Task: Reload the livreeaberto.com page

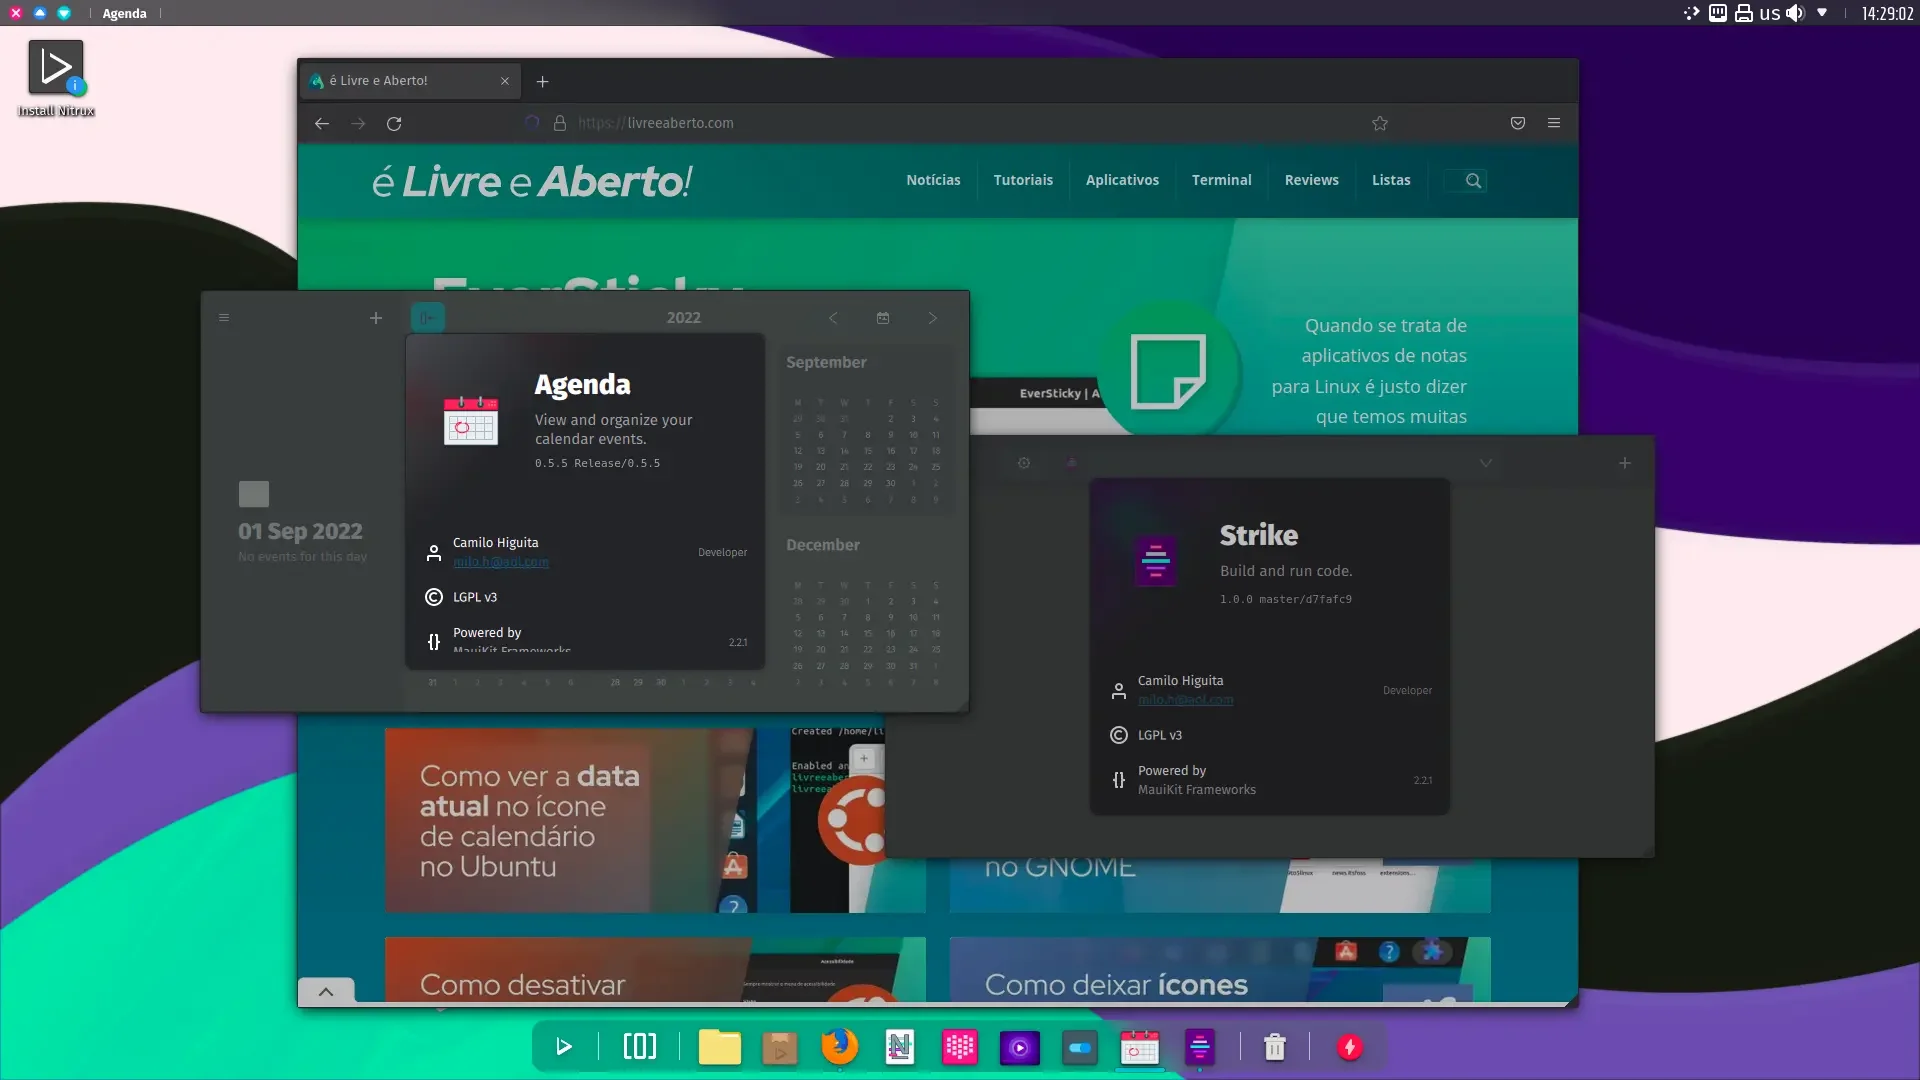Action: (394, 123)
